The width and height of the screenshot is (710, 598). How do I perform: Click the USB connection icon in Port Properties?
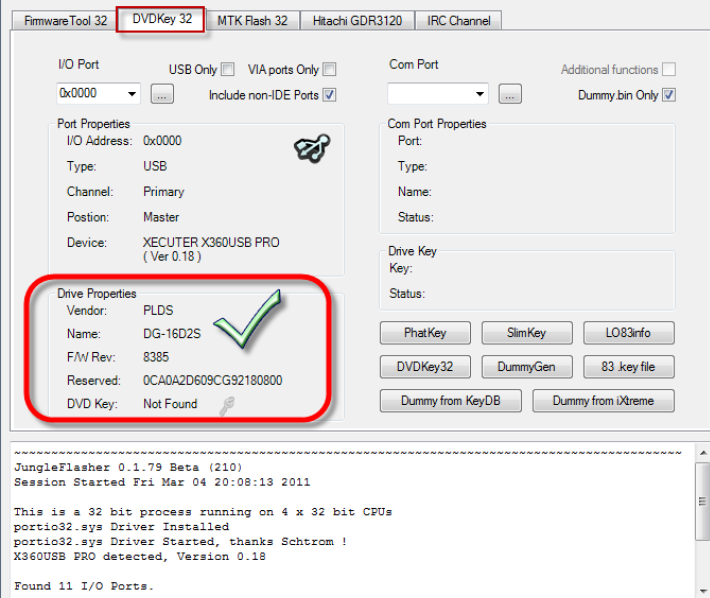click(312, 148)
